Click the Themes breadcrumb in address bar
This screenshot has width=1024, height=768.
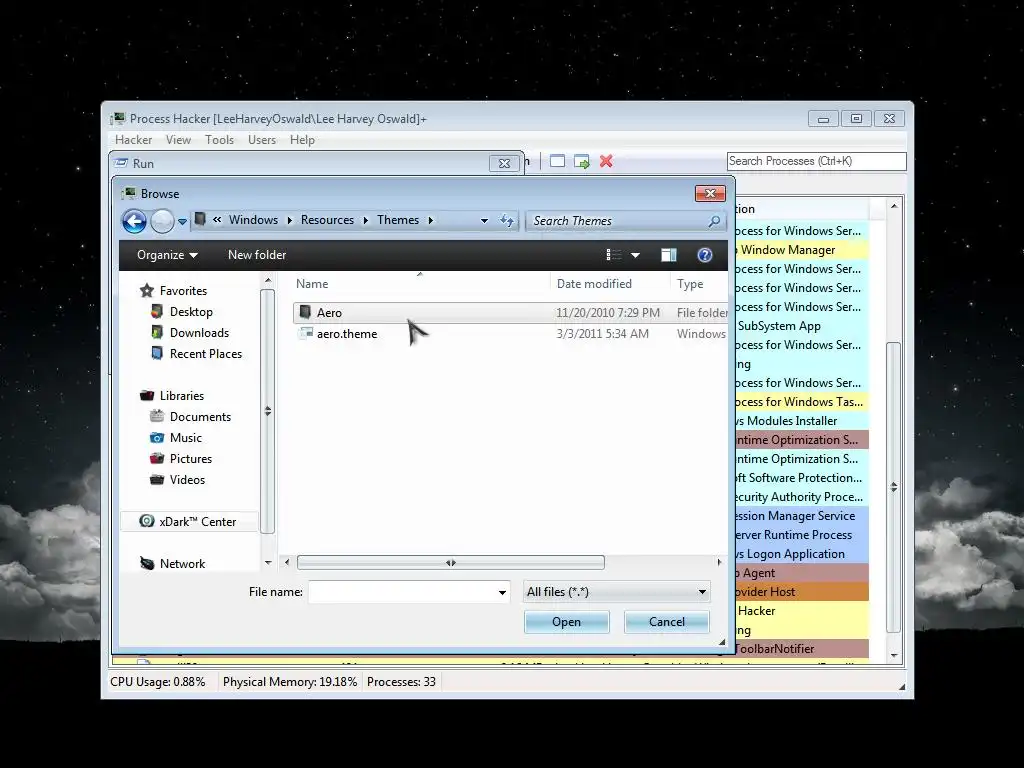click(398, 220)
